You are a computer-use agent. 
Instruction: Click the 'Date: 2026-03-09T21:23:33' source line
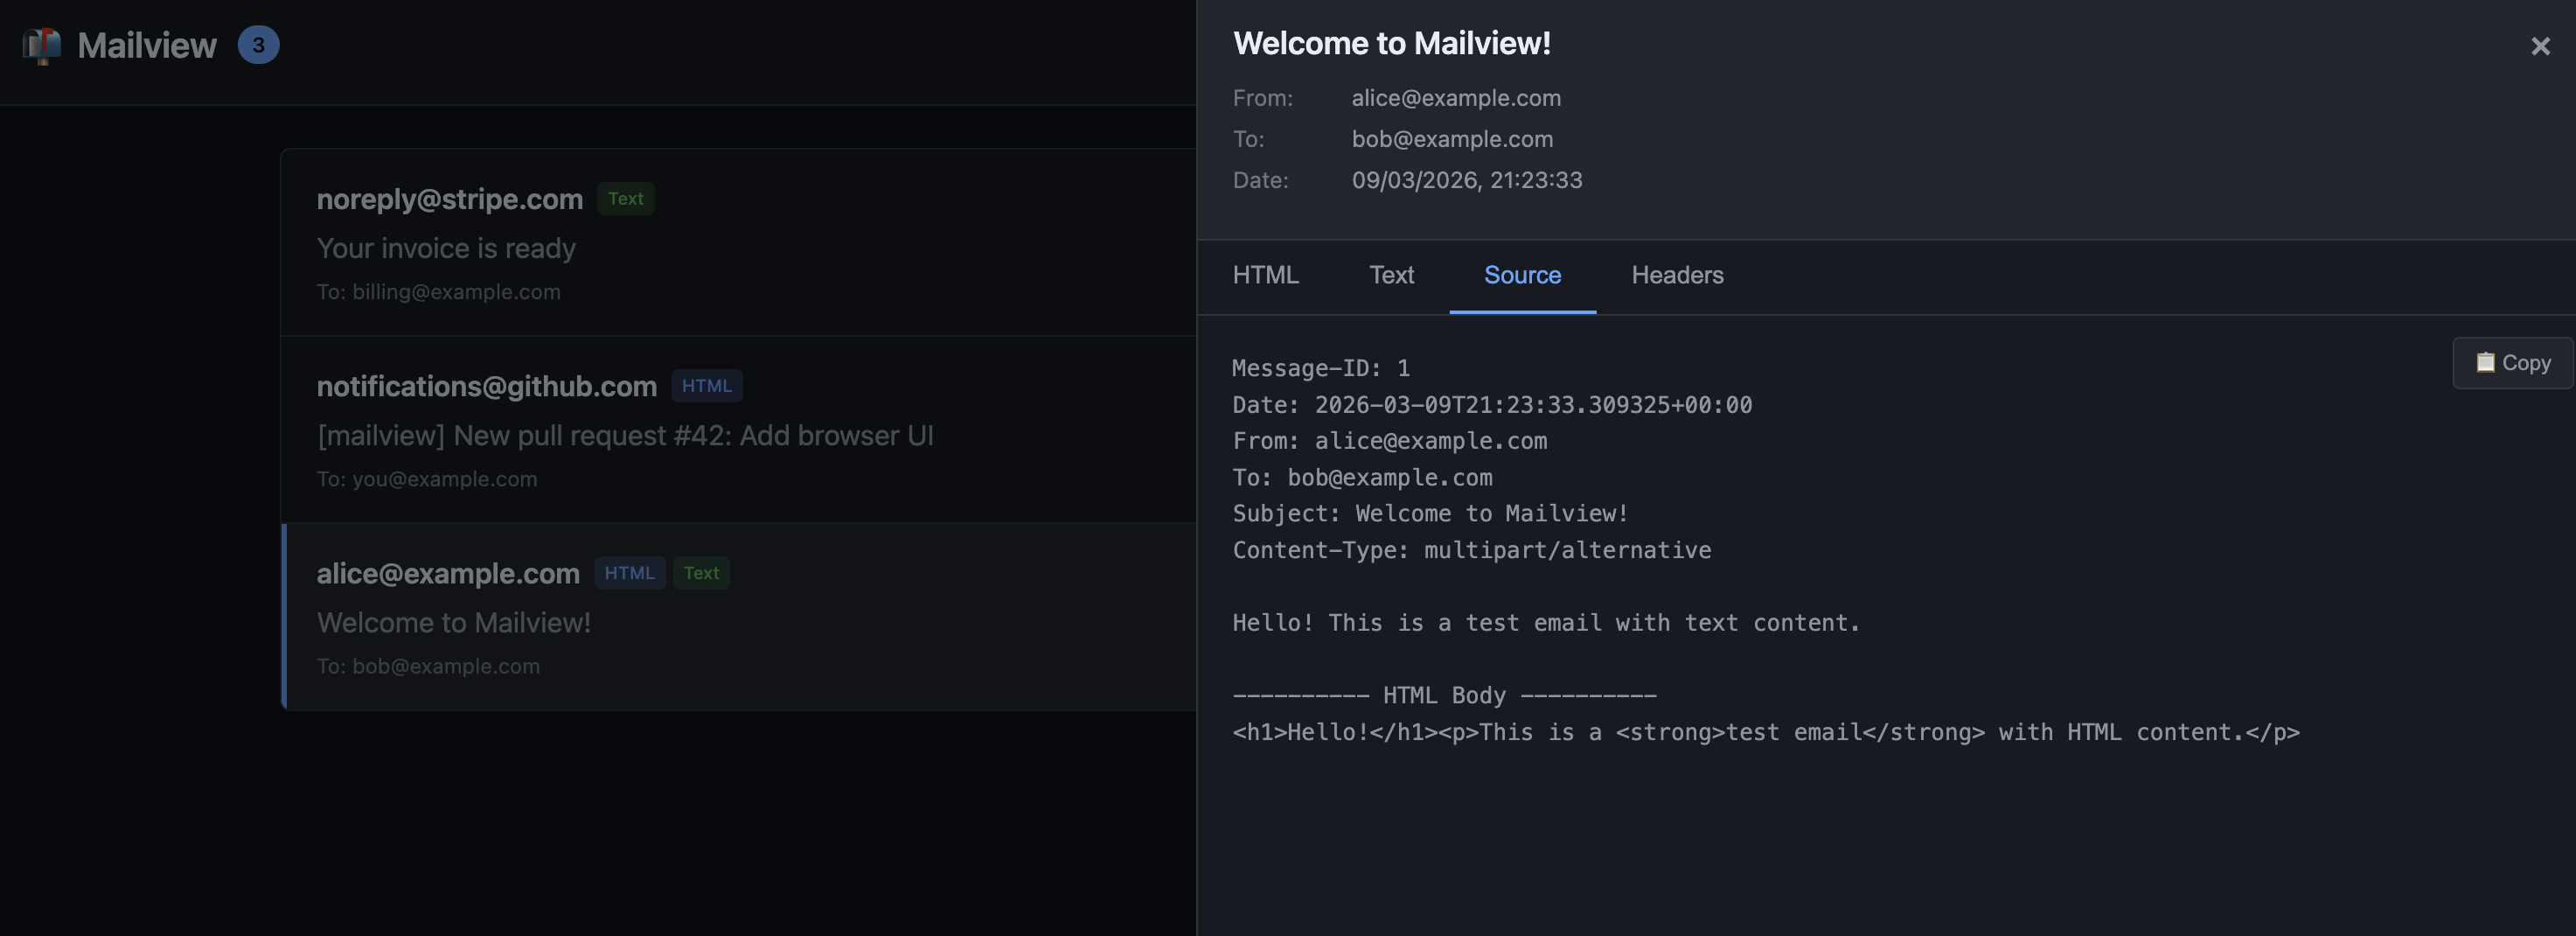click(1492, 405)
